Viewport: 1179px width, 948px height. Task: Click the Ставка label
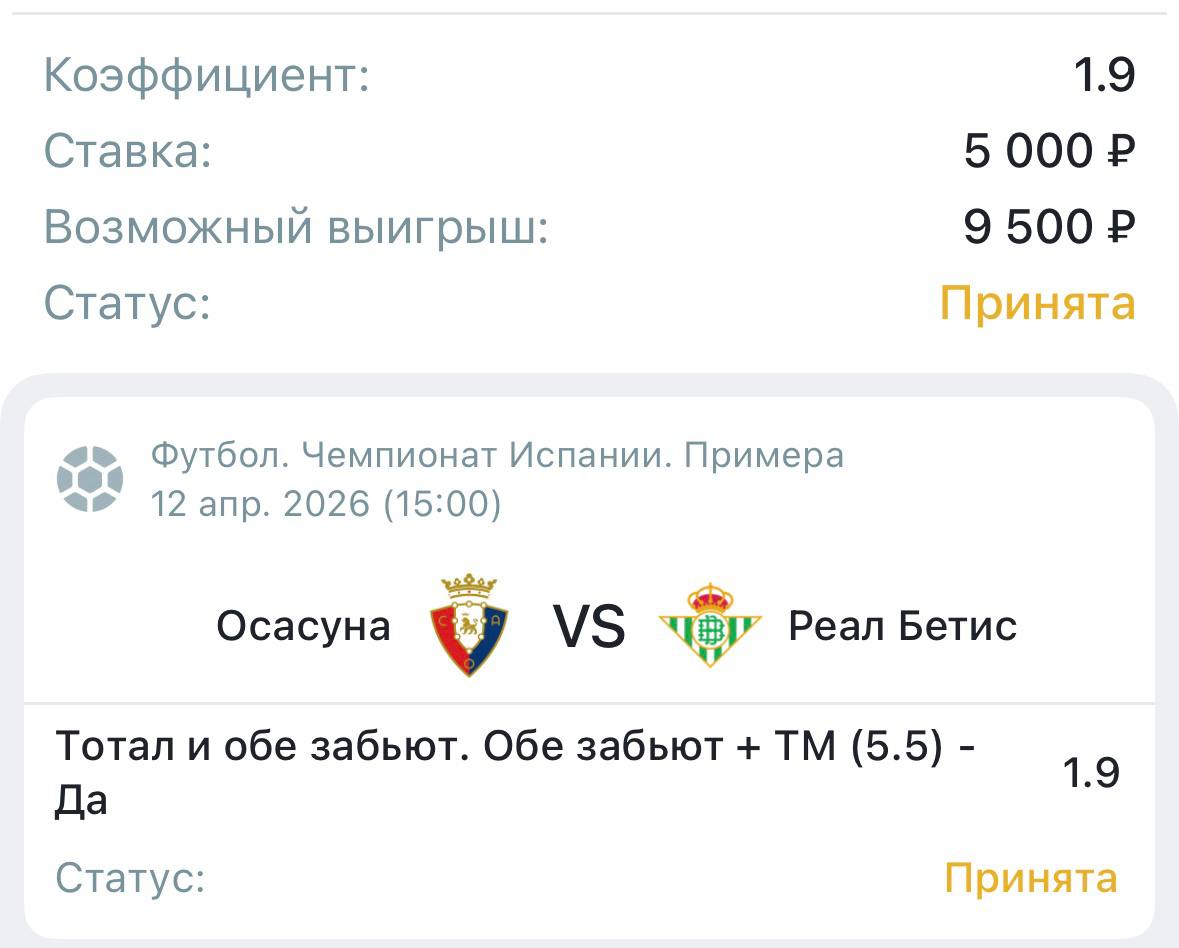[128, 152]
